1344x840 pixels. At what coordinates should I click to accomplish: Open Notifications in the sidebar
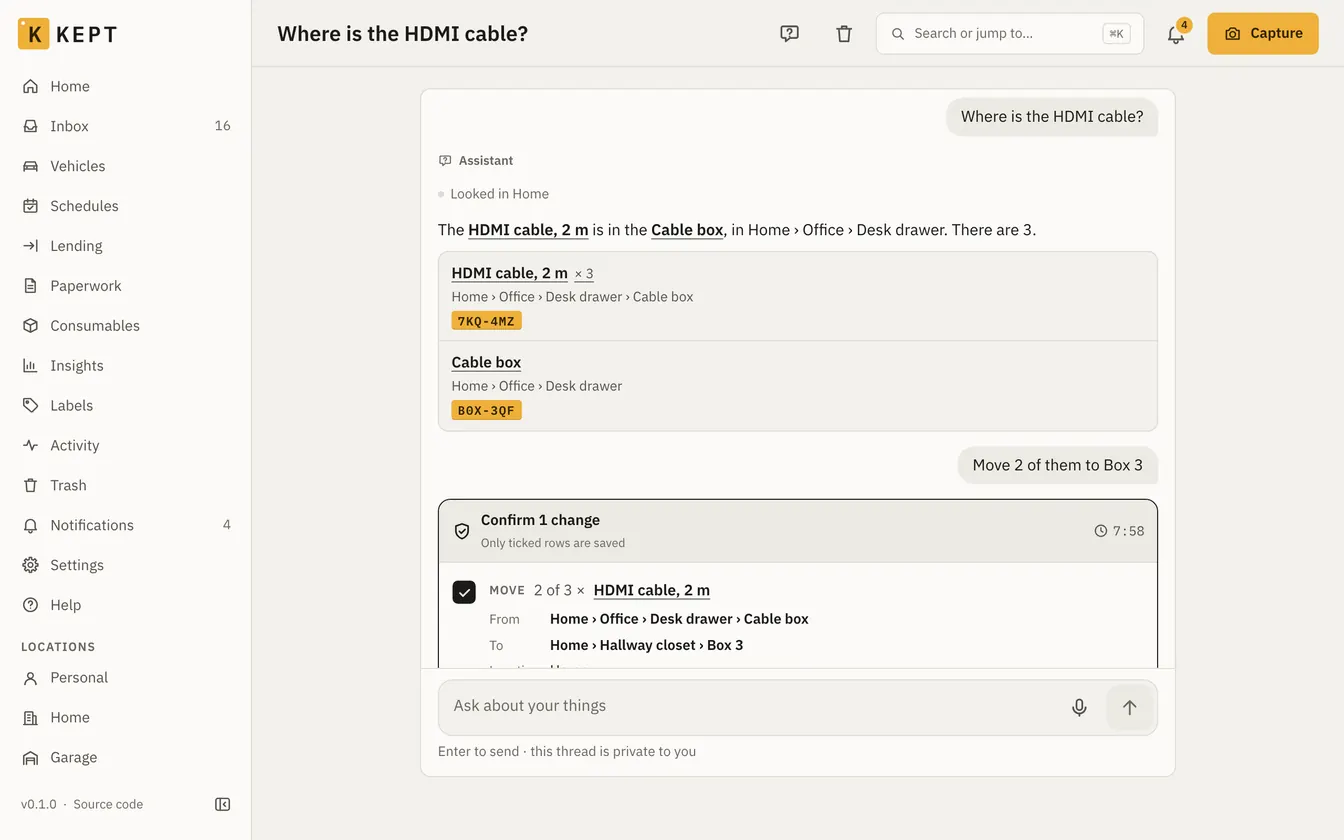pyautogui.click(x=126, y=526)
